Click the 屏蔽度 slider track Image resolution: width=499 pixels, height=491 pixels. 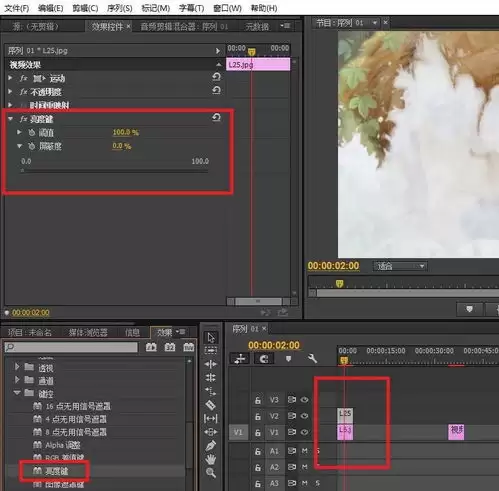point(114,171)
